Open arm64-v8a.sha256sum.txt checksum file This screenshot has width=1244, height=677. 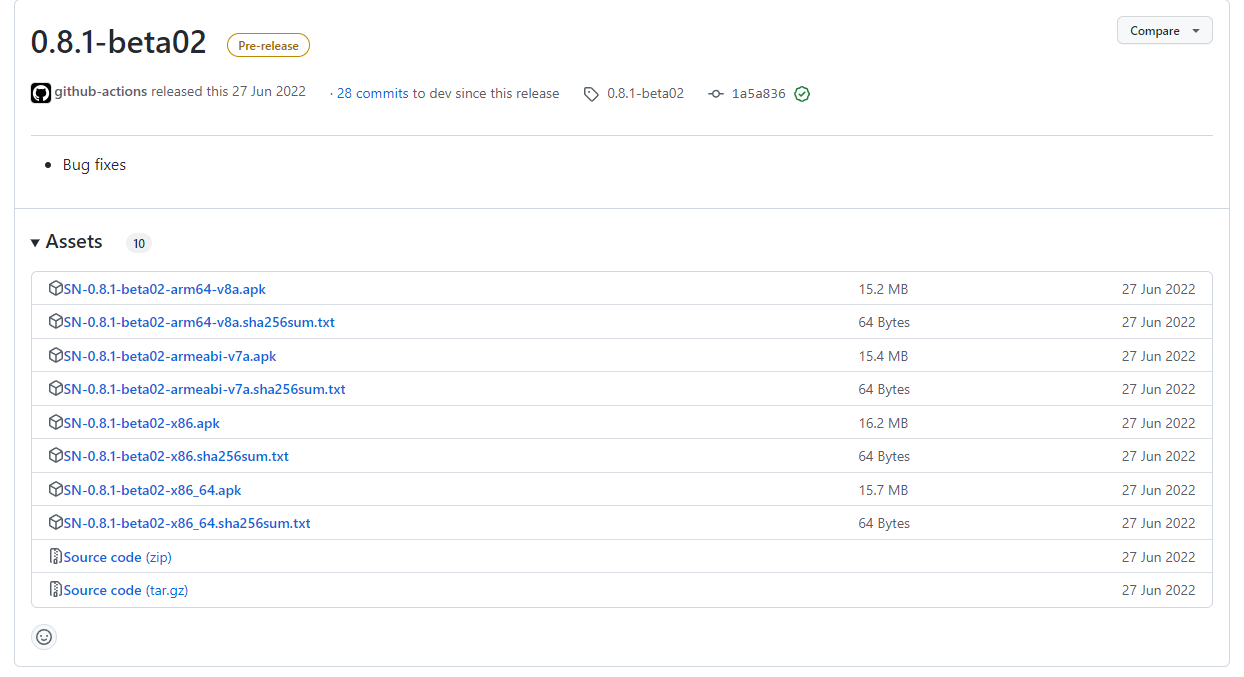(x=199, y=322)
